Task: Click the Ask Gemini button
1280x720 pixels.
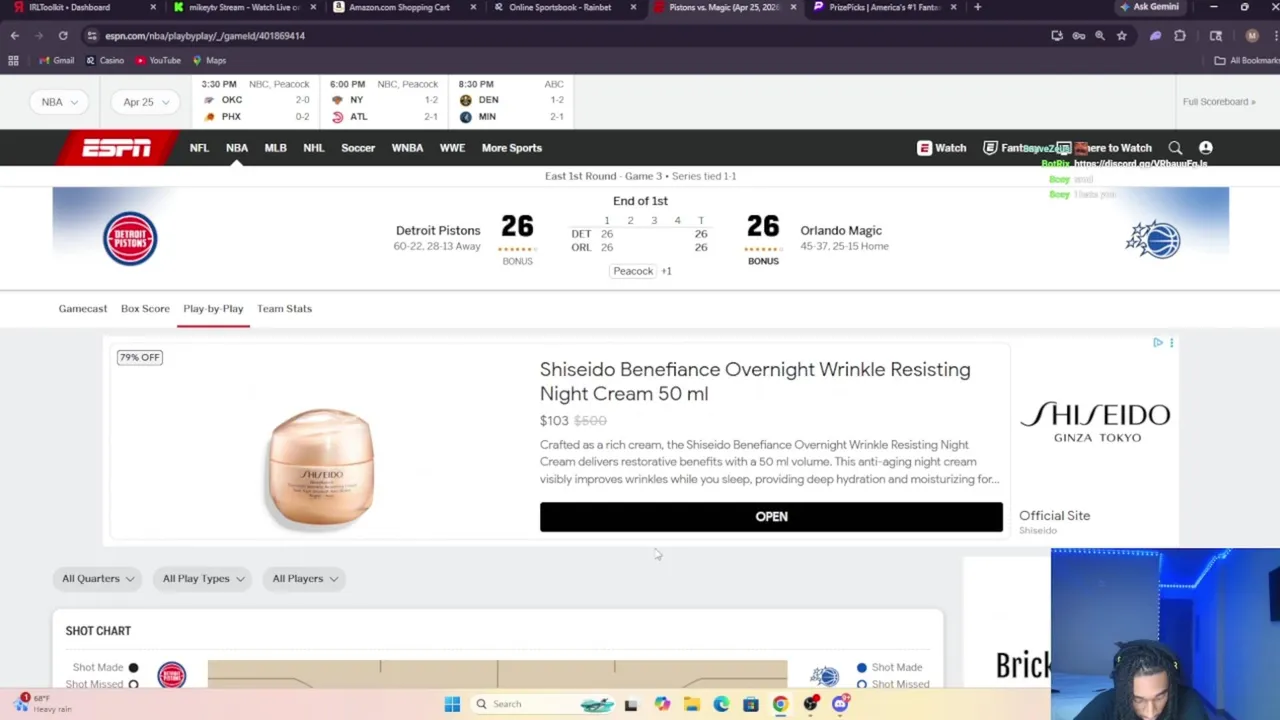Action: 1150,7
